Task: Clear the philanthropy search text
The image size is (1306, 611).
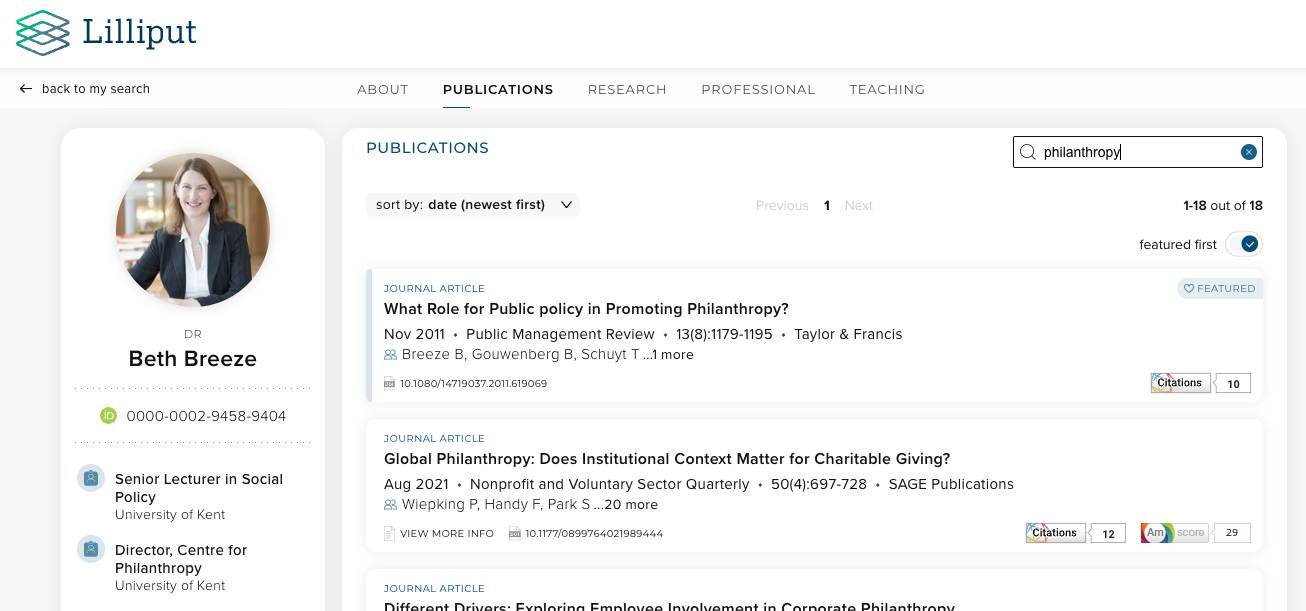Action: pos(1248,152)
